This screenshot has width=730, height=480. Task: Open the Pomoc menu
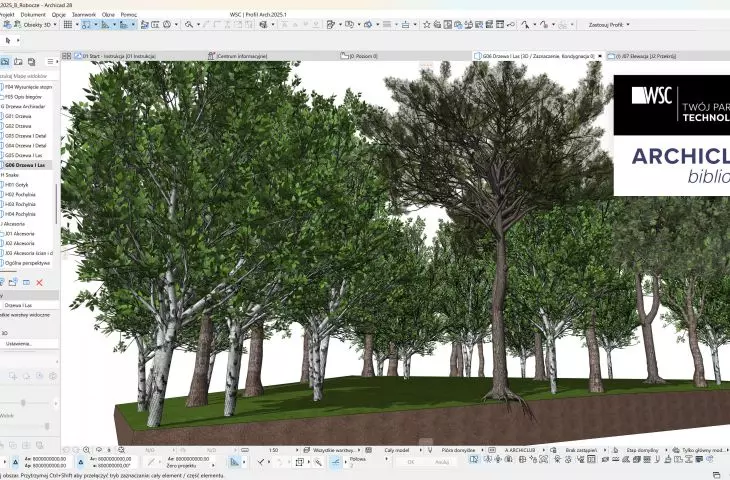coord(128,14)
